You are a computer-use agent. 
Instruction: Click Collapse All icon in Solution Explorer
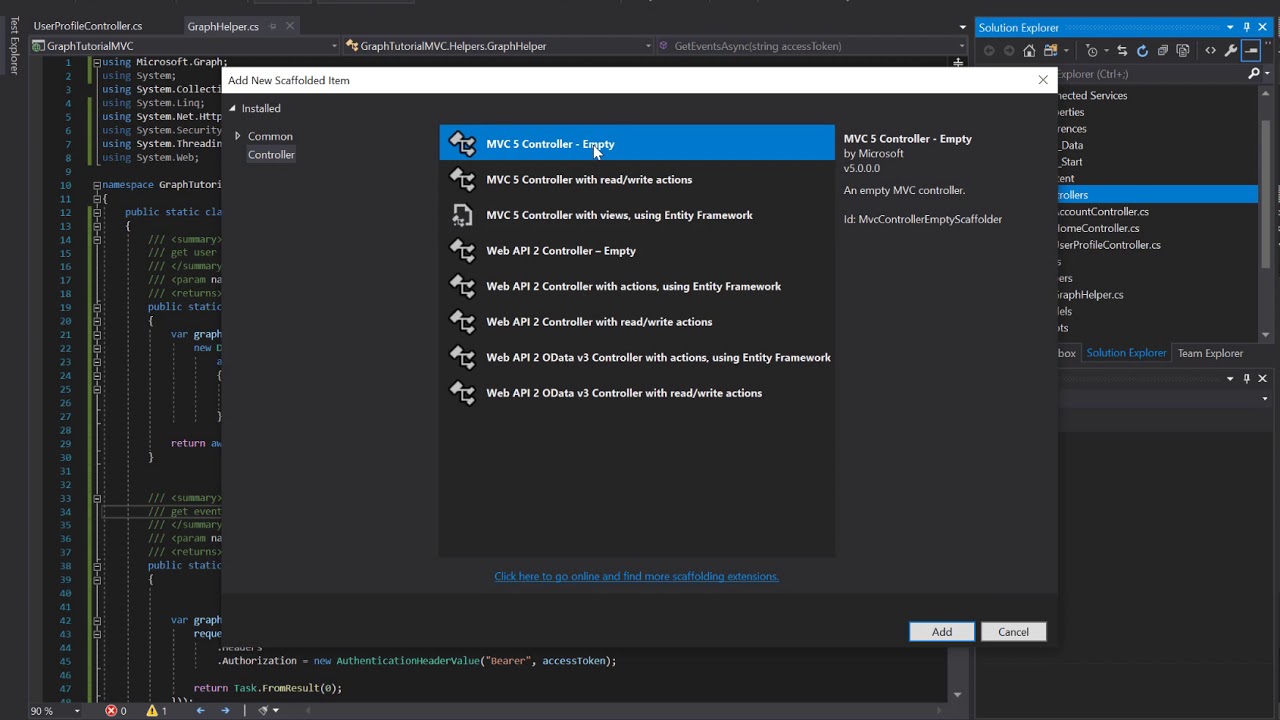pos(1162,51)
